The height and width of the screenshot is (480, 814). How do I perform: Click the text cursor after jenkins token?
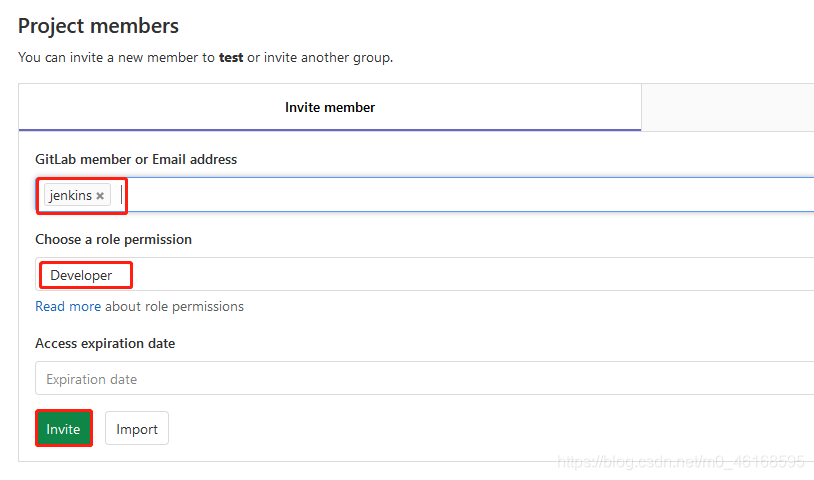[x=122, y=196]
